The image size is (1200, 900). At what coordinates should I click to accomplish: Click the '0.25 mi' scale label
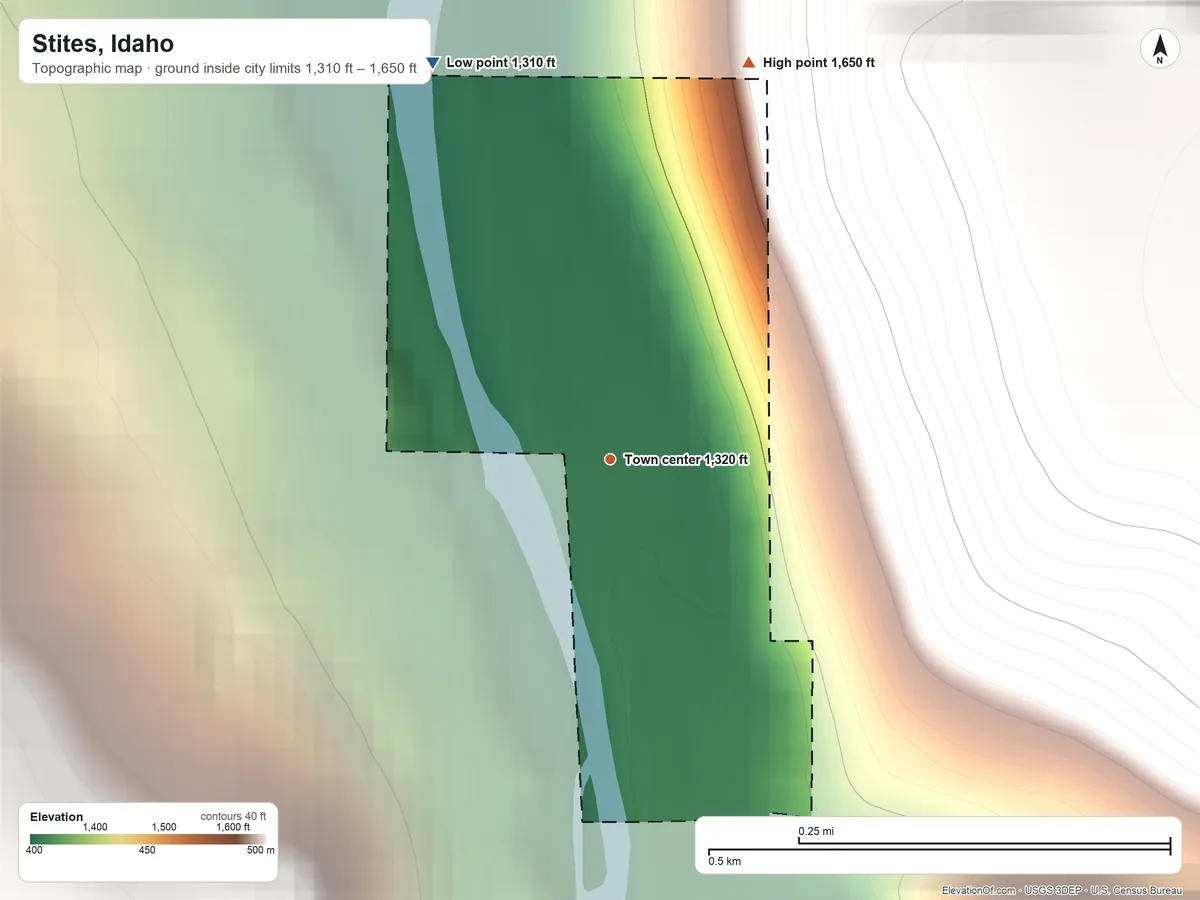point(816,832)
